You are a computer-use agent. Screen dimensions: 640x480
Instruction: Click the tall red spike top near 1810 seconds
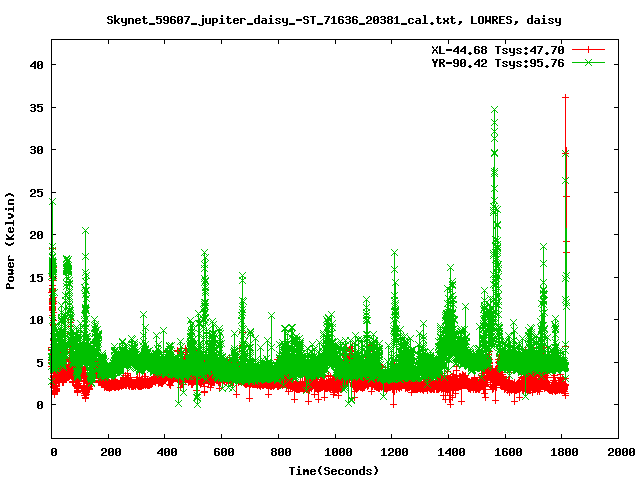[x=565, y=97]
